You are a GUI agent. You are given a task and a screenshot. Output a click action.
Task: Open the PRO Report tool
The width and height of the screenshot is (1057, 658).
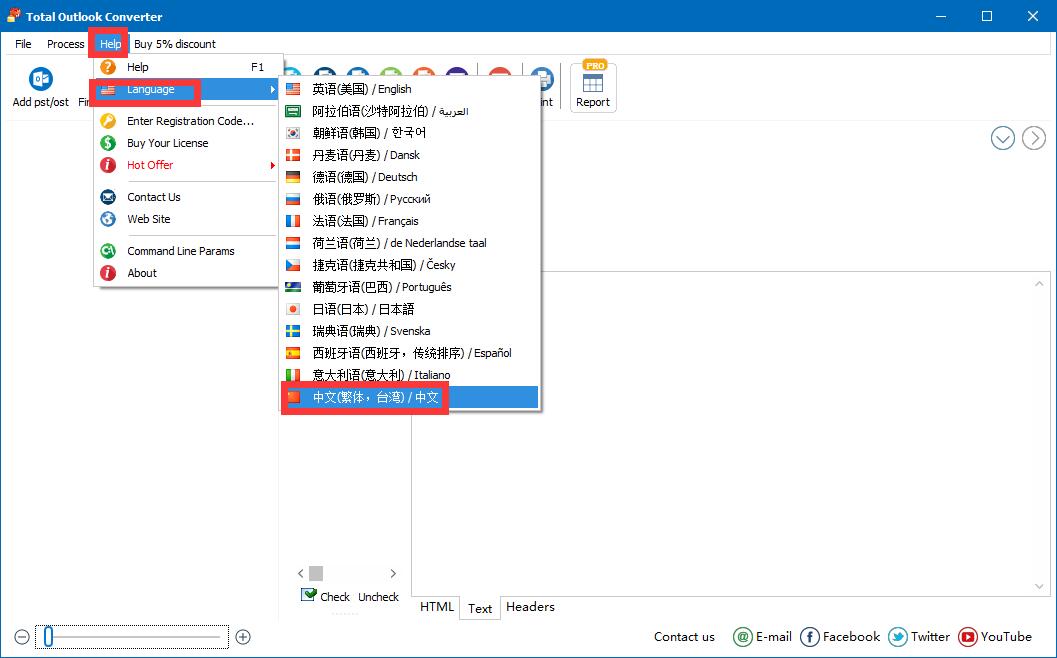click(x=593, y=86)
